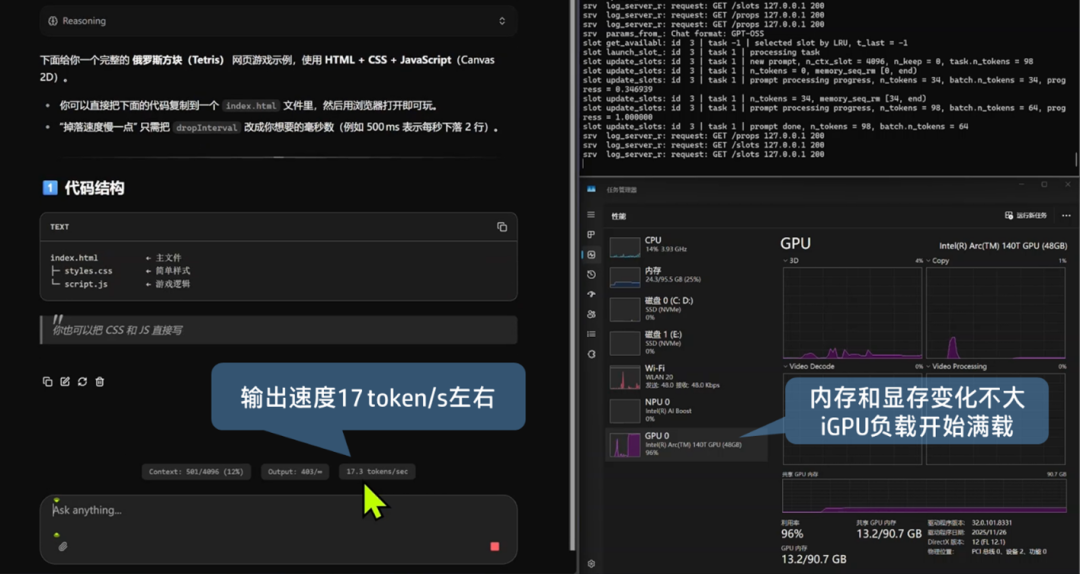Click the chat page vertical scrollbar

572,276
